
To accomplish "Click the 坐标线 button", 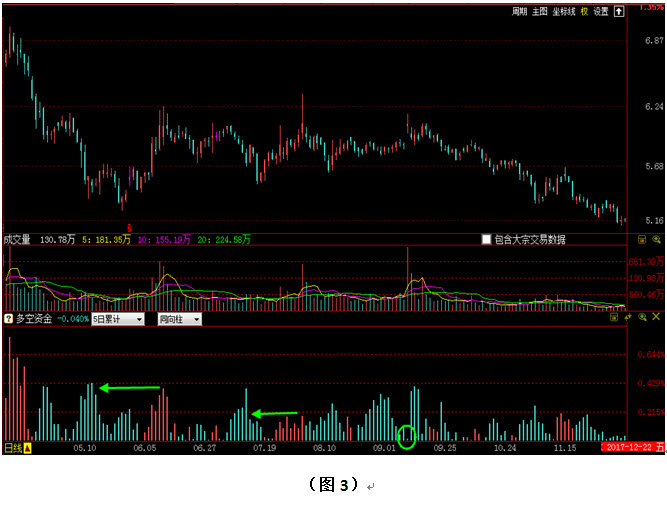I will coord(564,12).
